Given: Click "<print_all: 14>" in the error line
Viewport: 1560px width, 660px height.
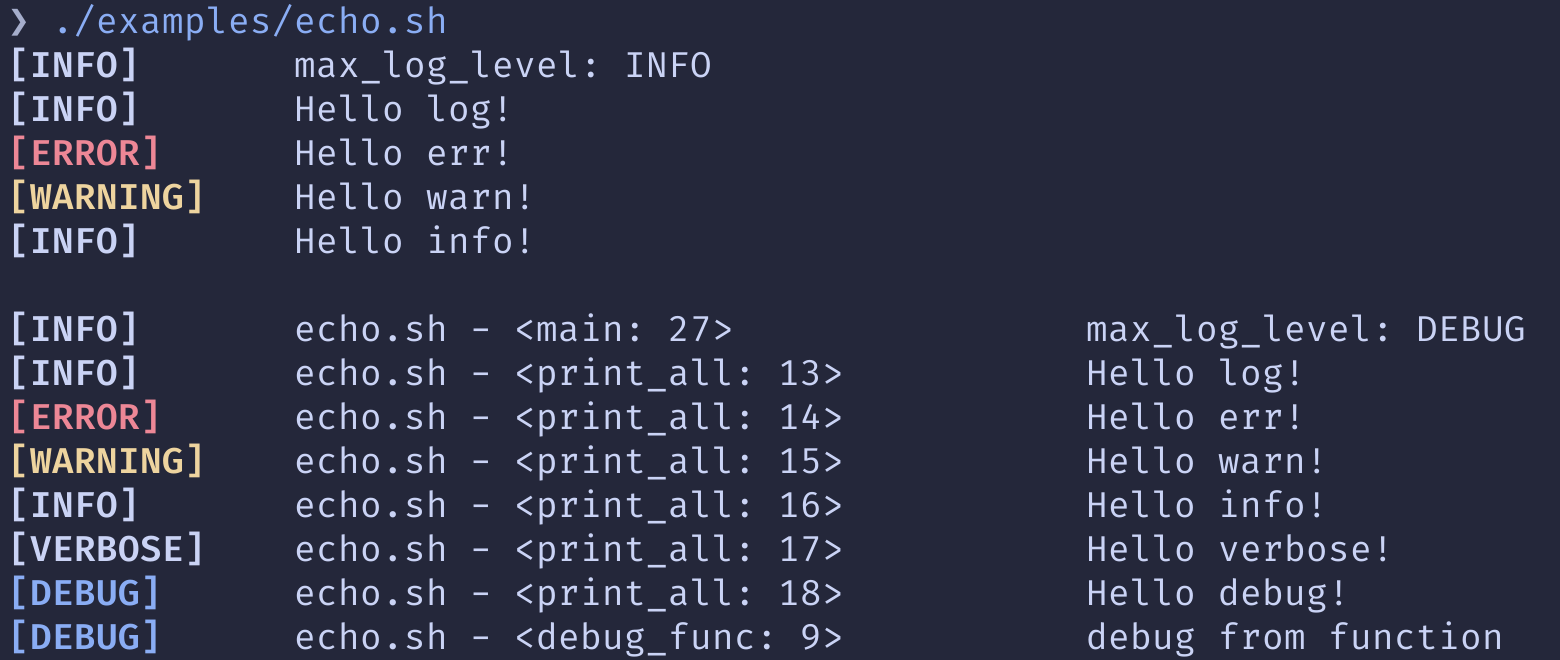Looking at the screenshot, I should tap(680, 417).
